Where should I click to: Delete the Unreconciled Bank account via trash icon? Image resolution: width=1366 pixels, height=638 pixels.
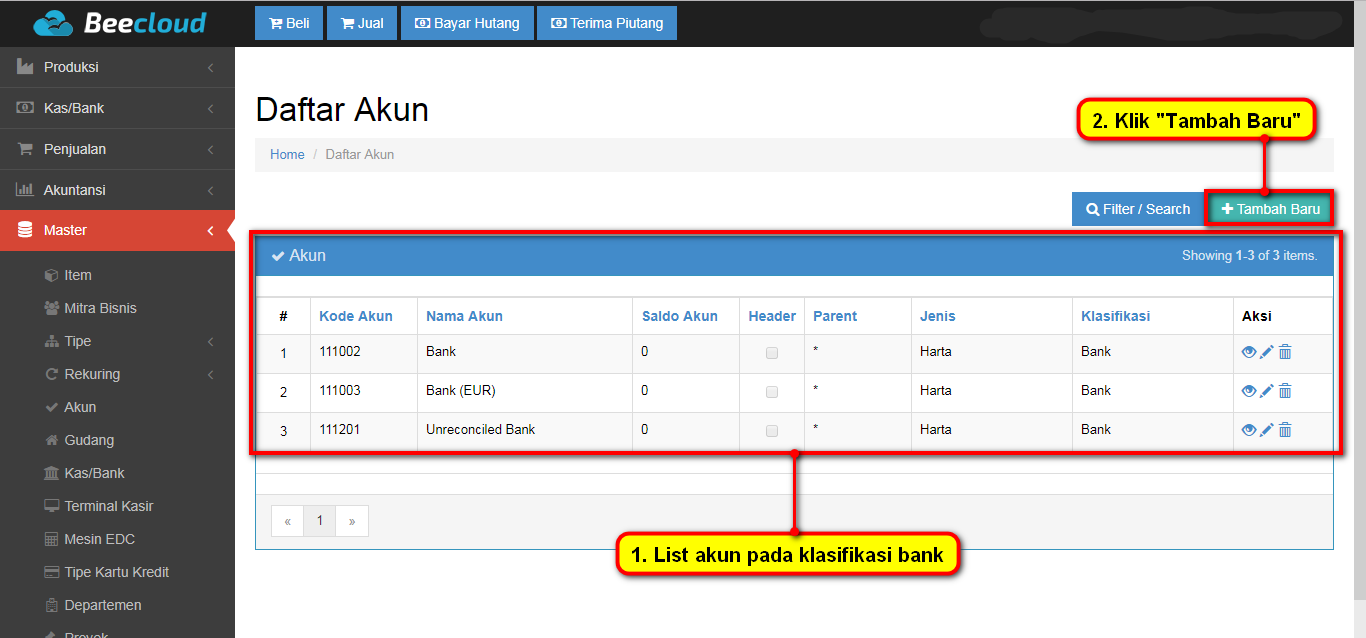point(1285,430)
